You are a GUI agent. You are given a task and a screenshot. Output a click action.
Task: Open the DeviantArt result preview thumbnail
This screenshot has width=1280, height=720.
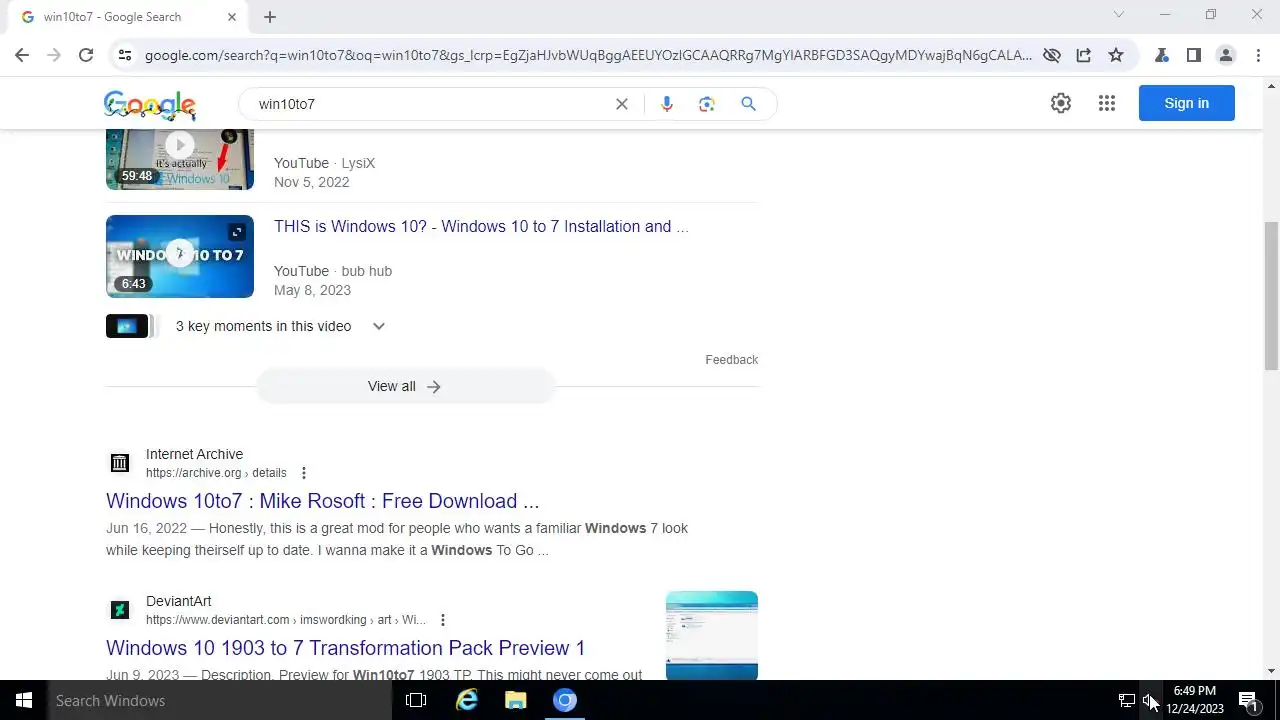tap(712, 635)
